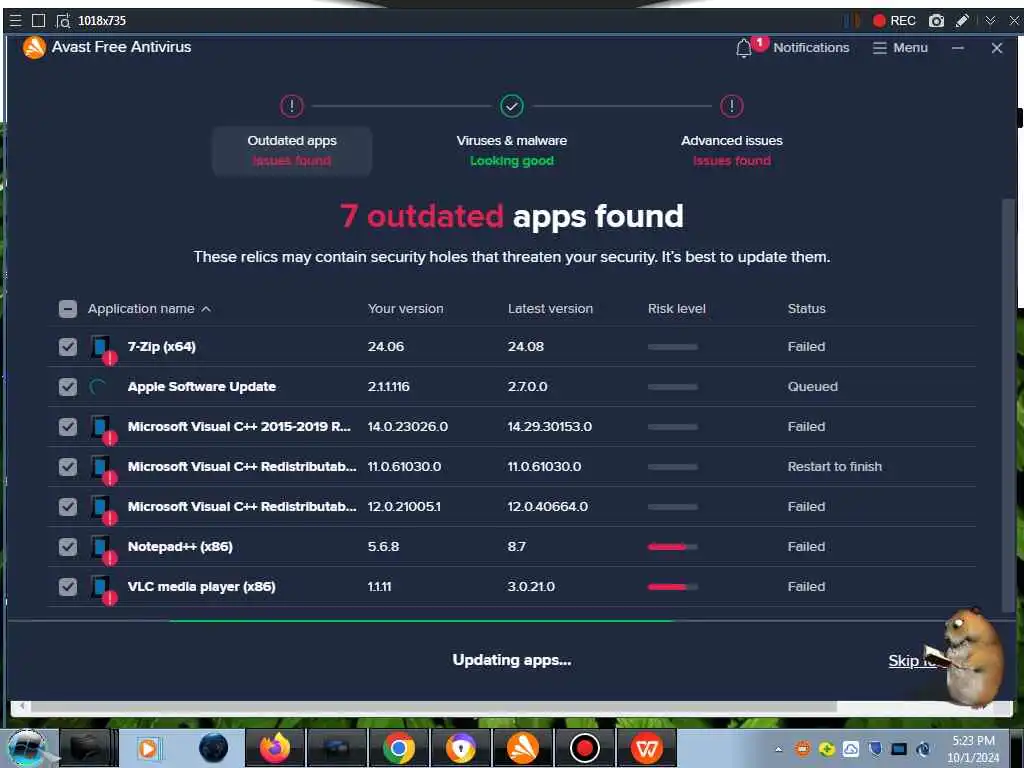Open the media player taskbar icon
The image size is (1024, 768).
[x=148, y=748]
